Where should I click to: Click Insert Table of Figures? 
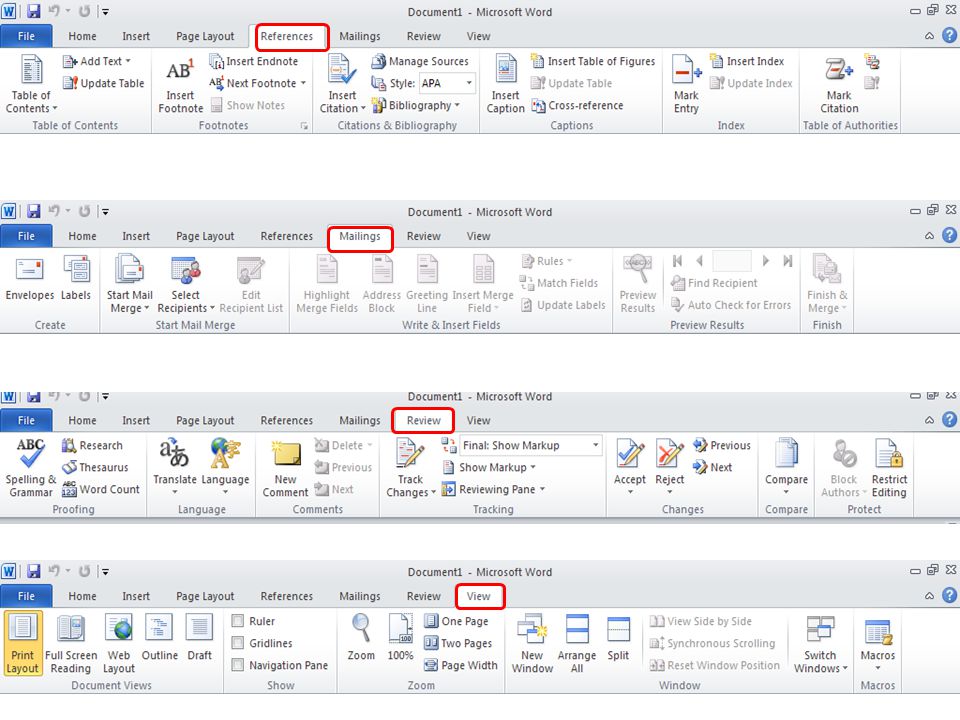[x=593, y=61]
